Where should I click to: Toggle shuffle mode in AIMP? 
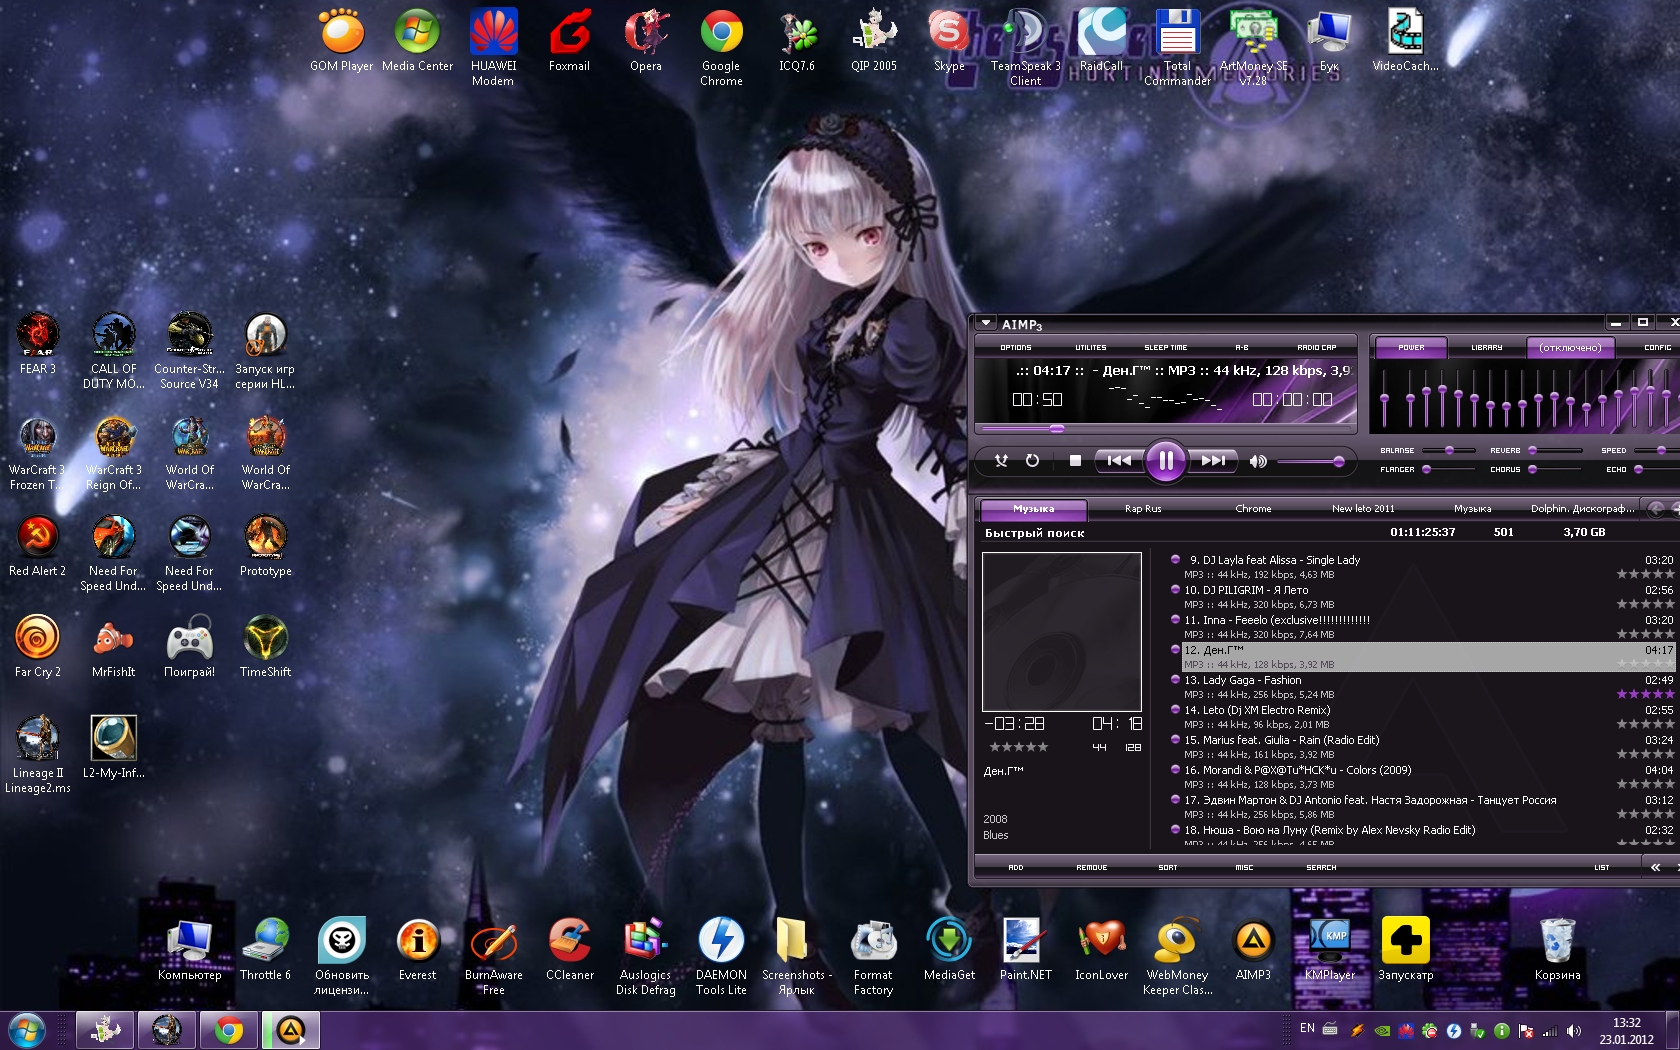pos(1001,461)
